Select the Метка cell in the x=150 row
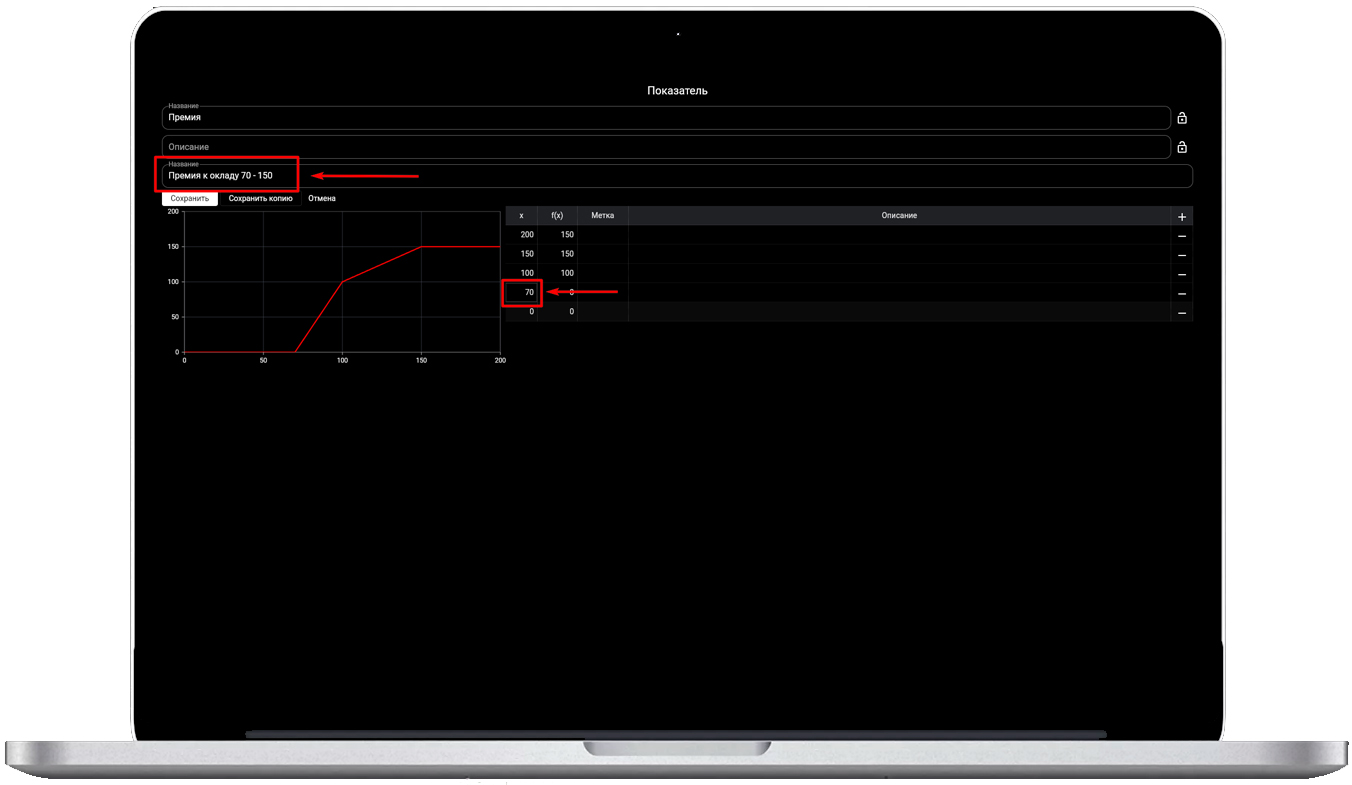 tap(602, 254)
